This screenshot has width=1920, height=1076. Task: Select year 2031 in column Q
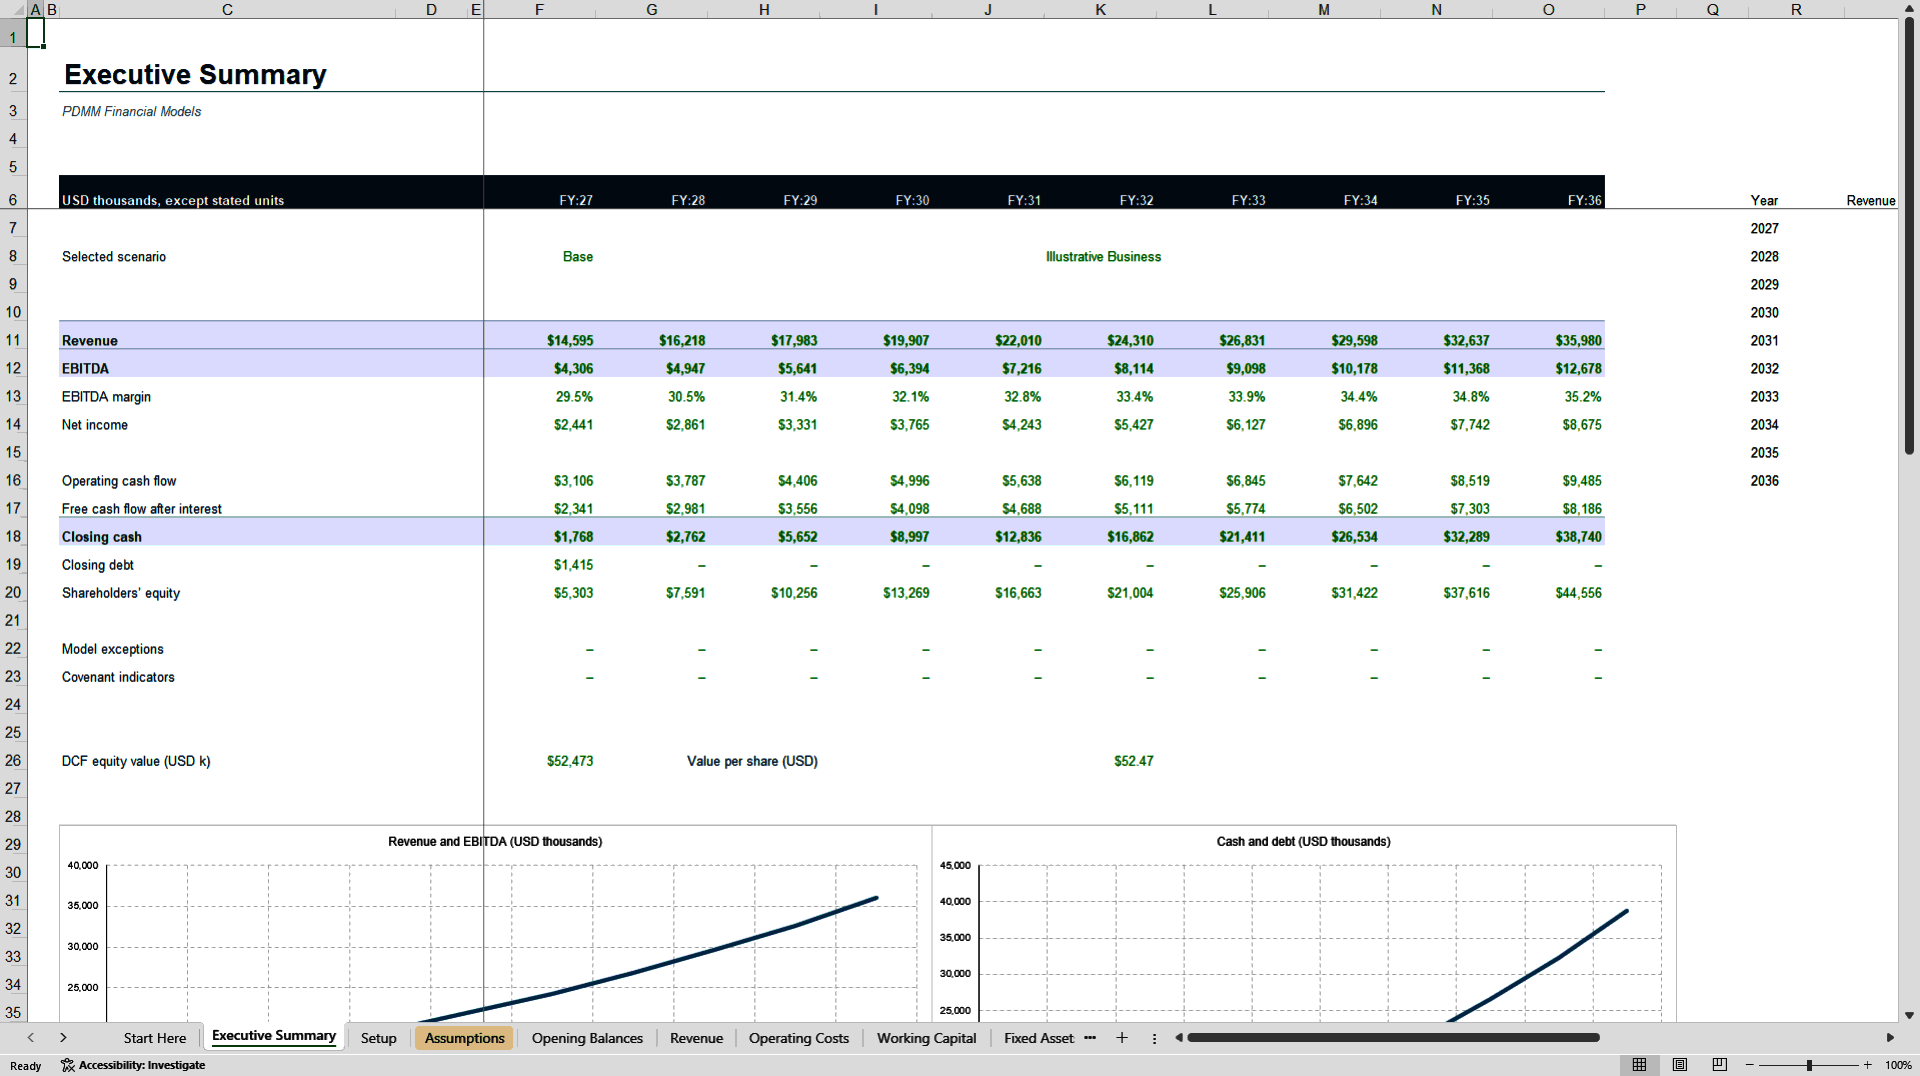(1764, 340)
